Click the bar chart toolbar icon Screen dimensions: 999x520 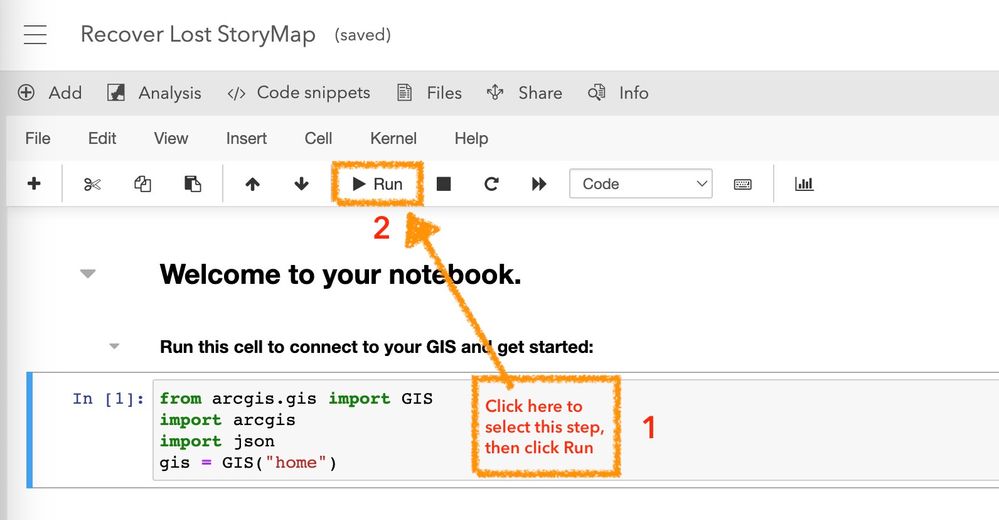(x=804, y=184)
